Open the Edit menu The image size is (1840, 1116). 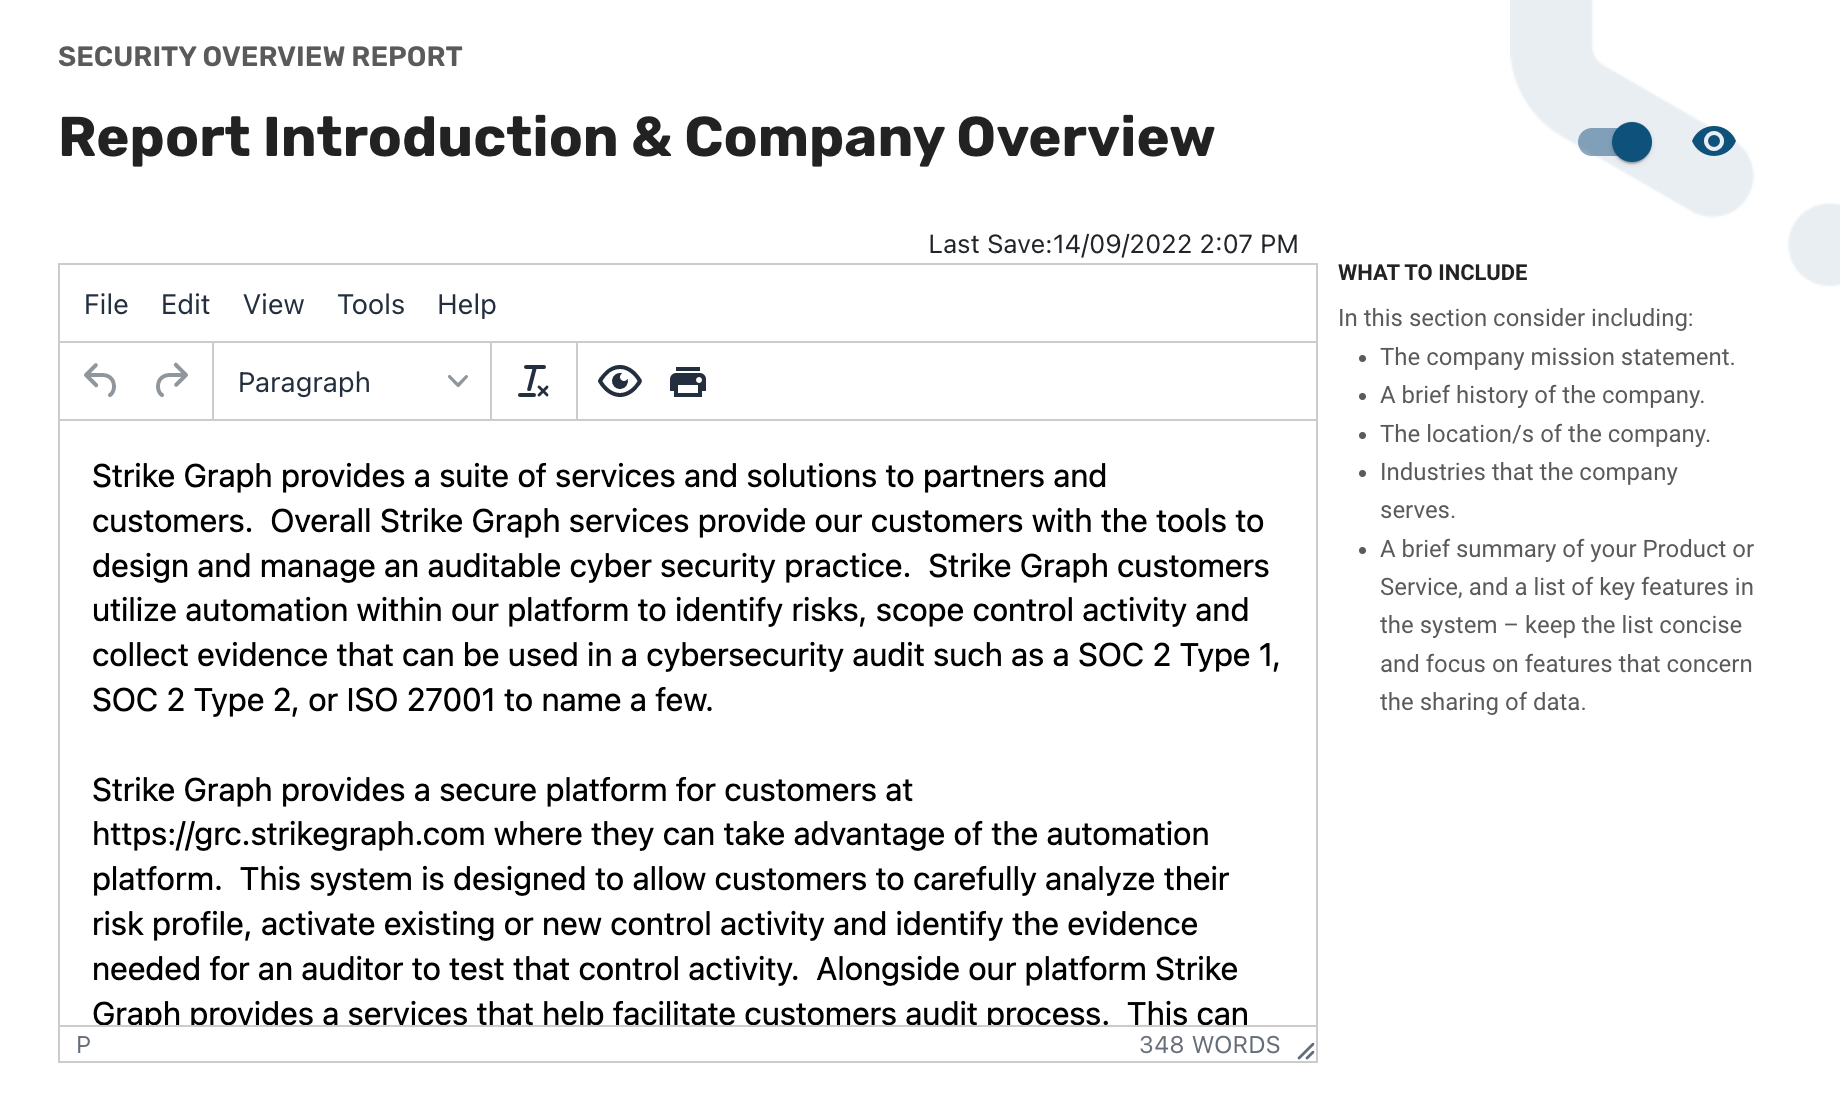(185, 304)
